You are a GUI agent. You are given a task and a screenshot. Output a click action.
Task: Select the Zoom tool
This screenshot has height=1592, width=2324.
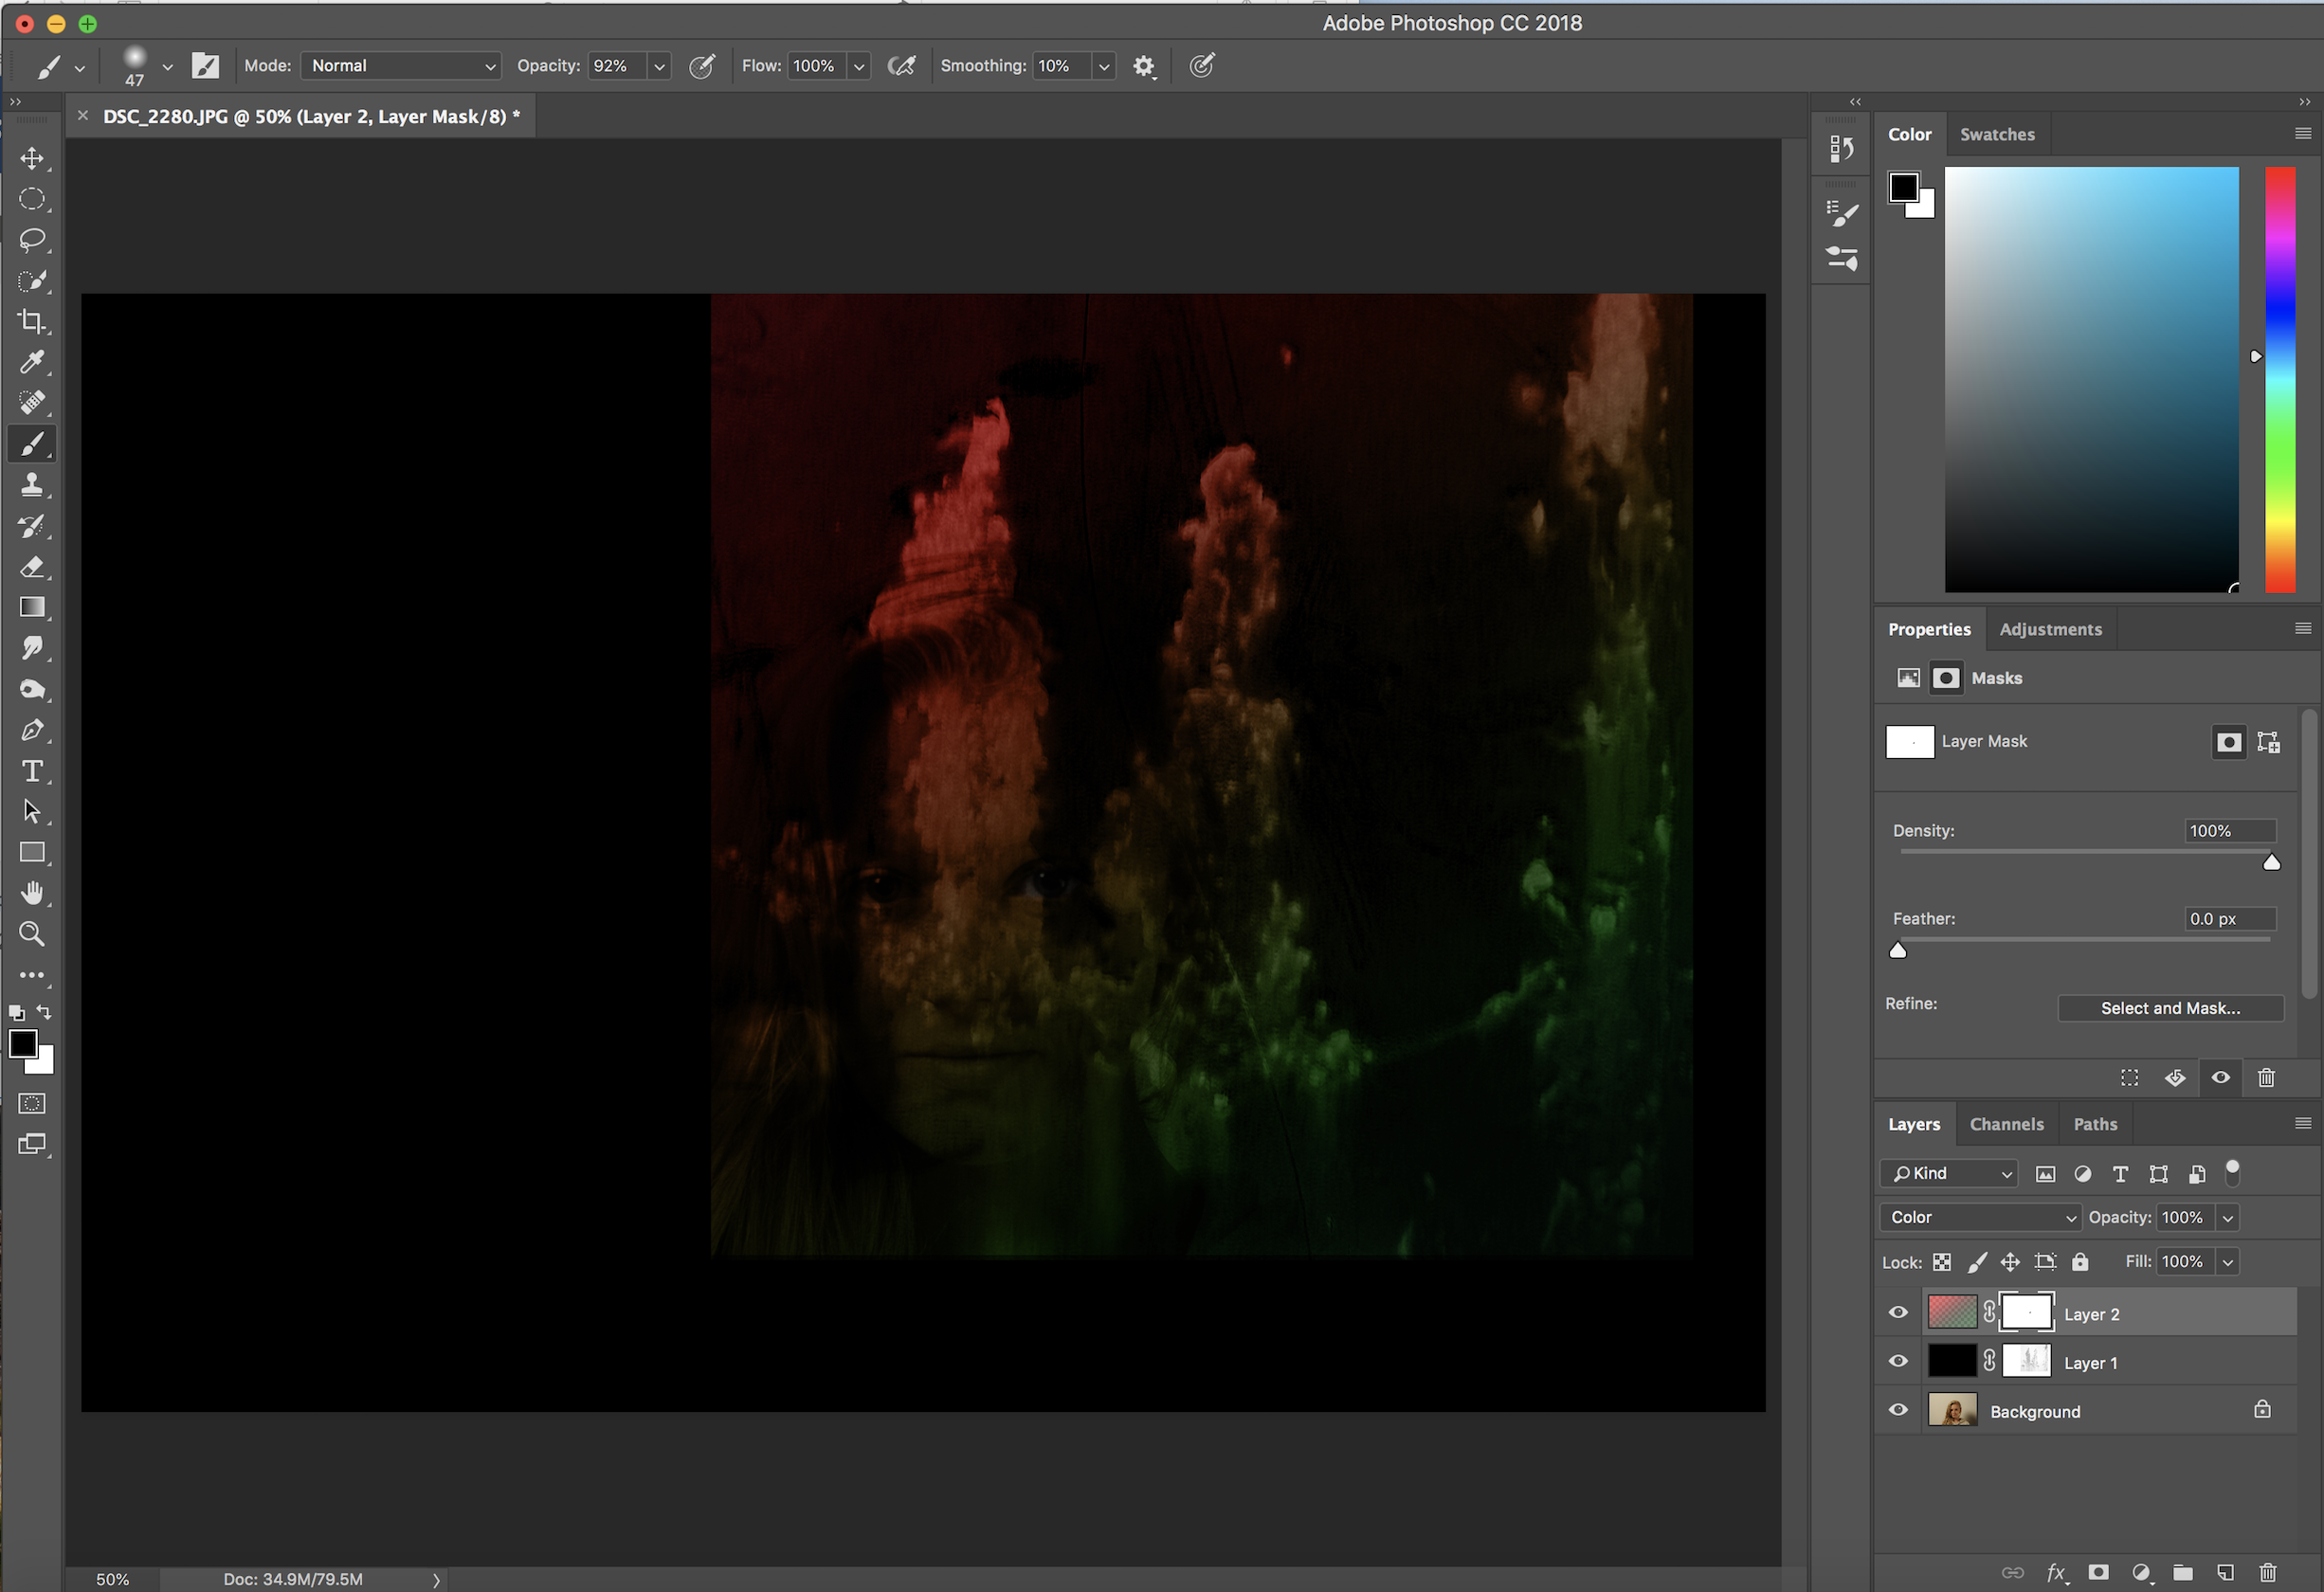(32, 934)
